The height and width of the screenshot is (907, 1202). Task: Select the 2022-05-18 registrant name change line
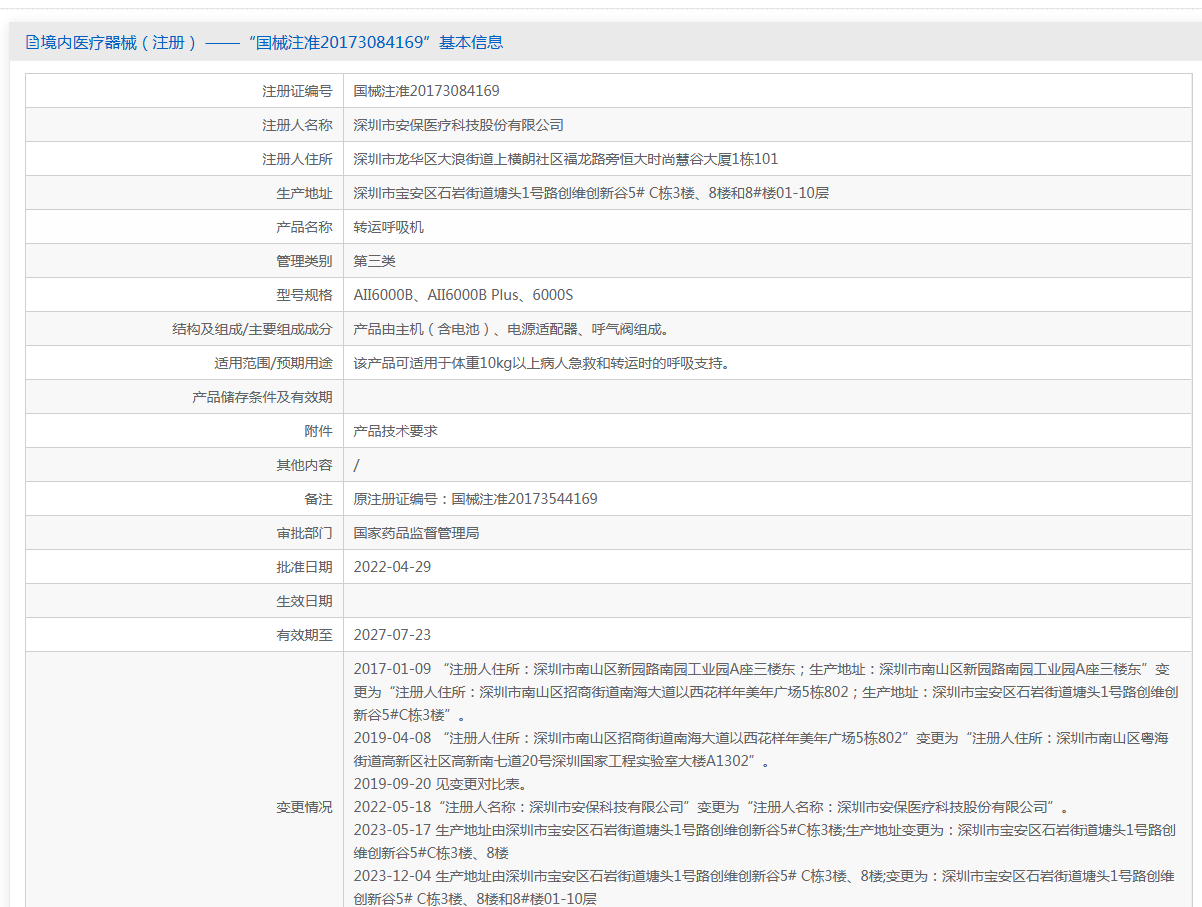point(711,807)
